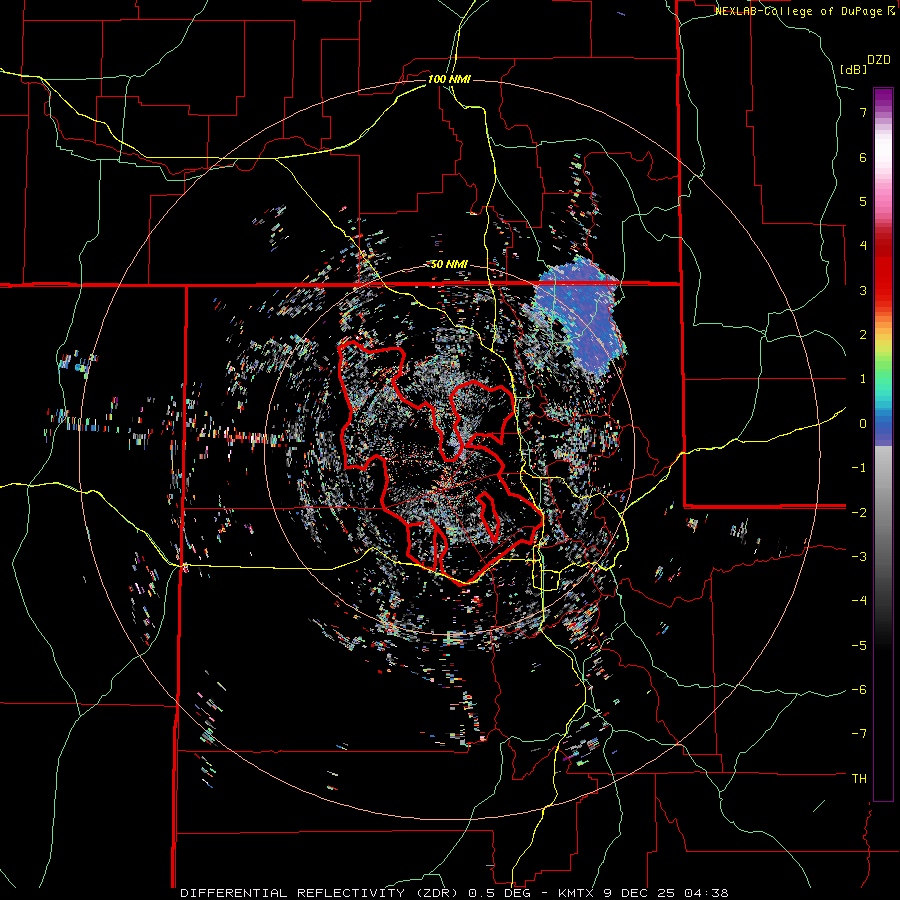This screenshot has height=900, width=900.
Task: Click the 9 DEC 25 date text
Action: click(x=638, y=893)
